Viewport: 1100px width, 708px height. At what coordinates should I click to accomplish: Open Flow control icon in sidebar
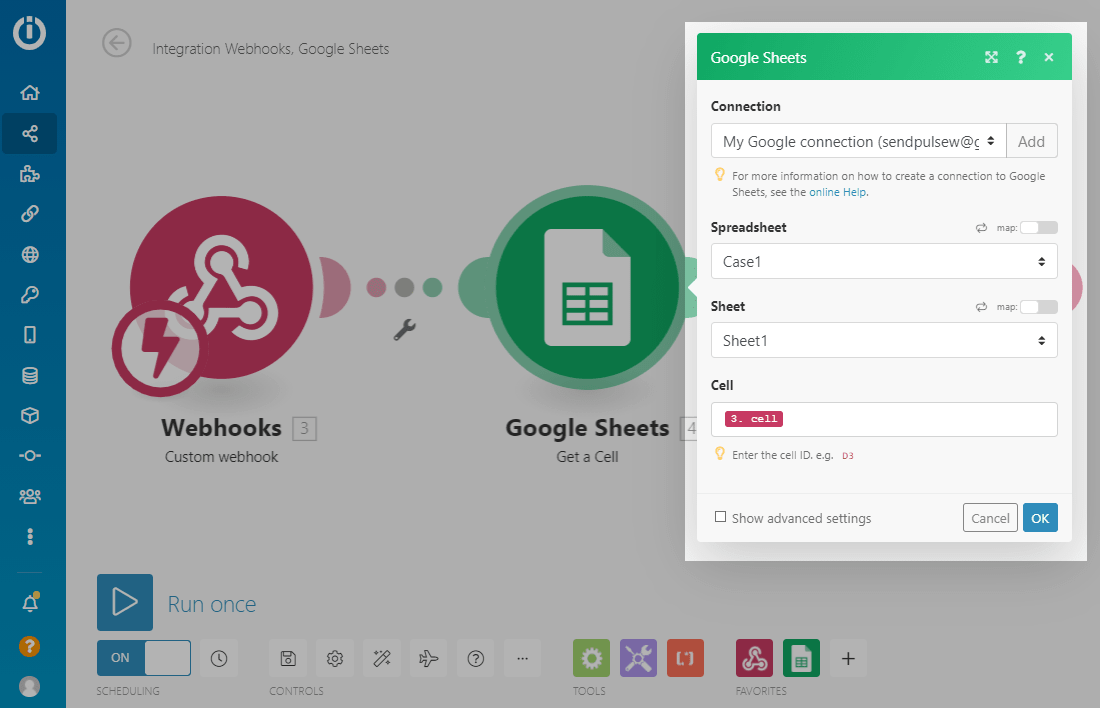(x=29, y=456)
